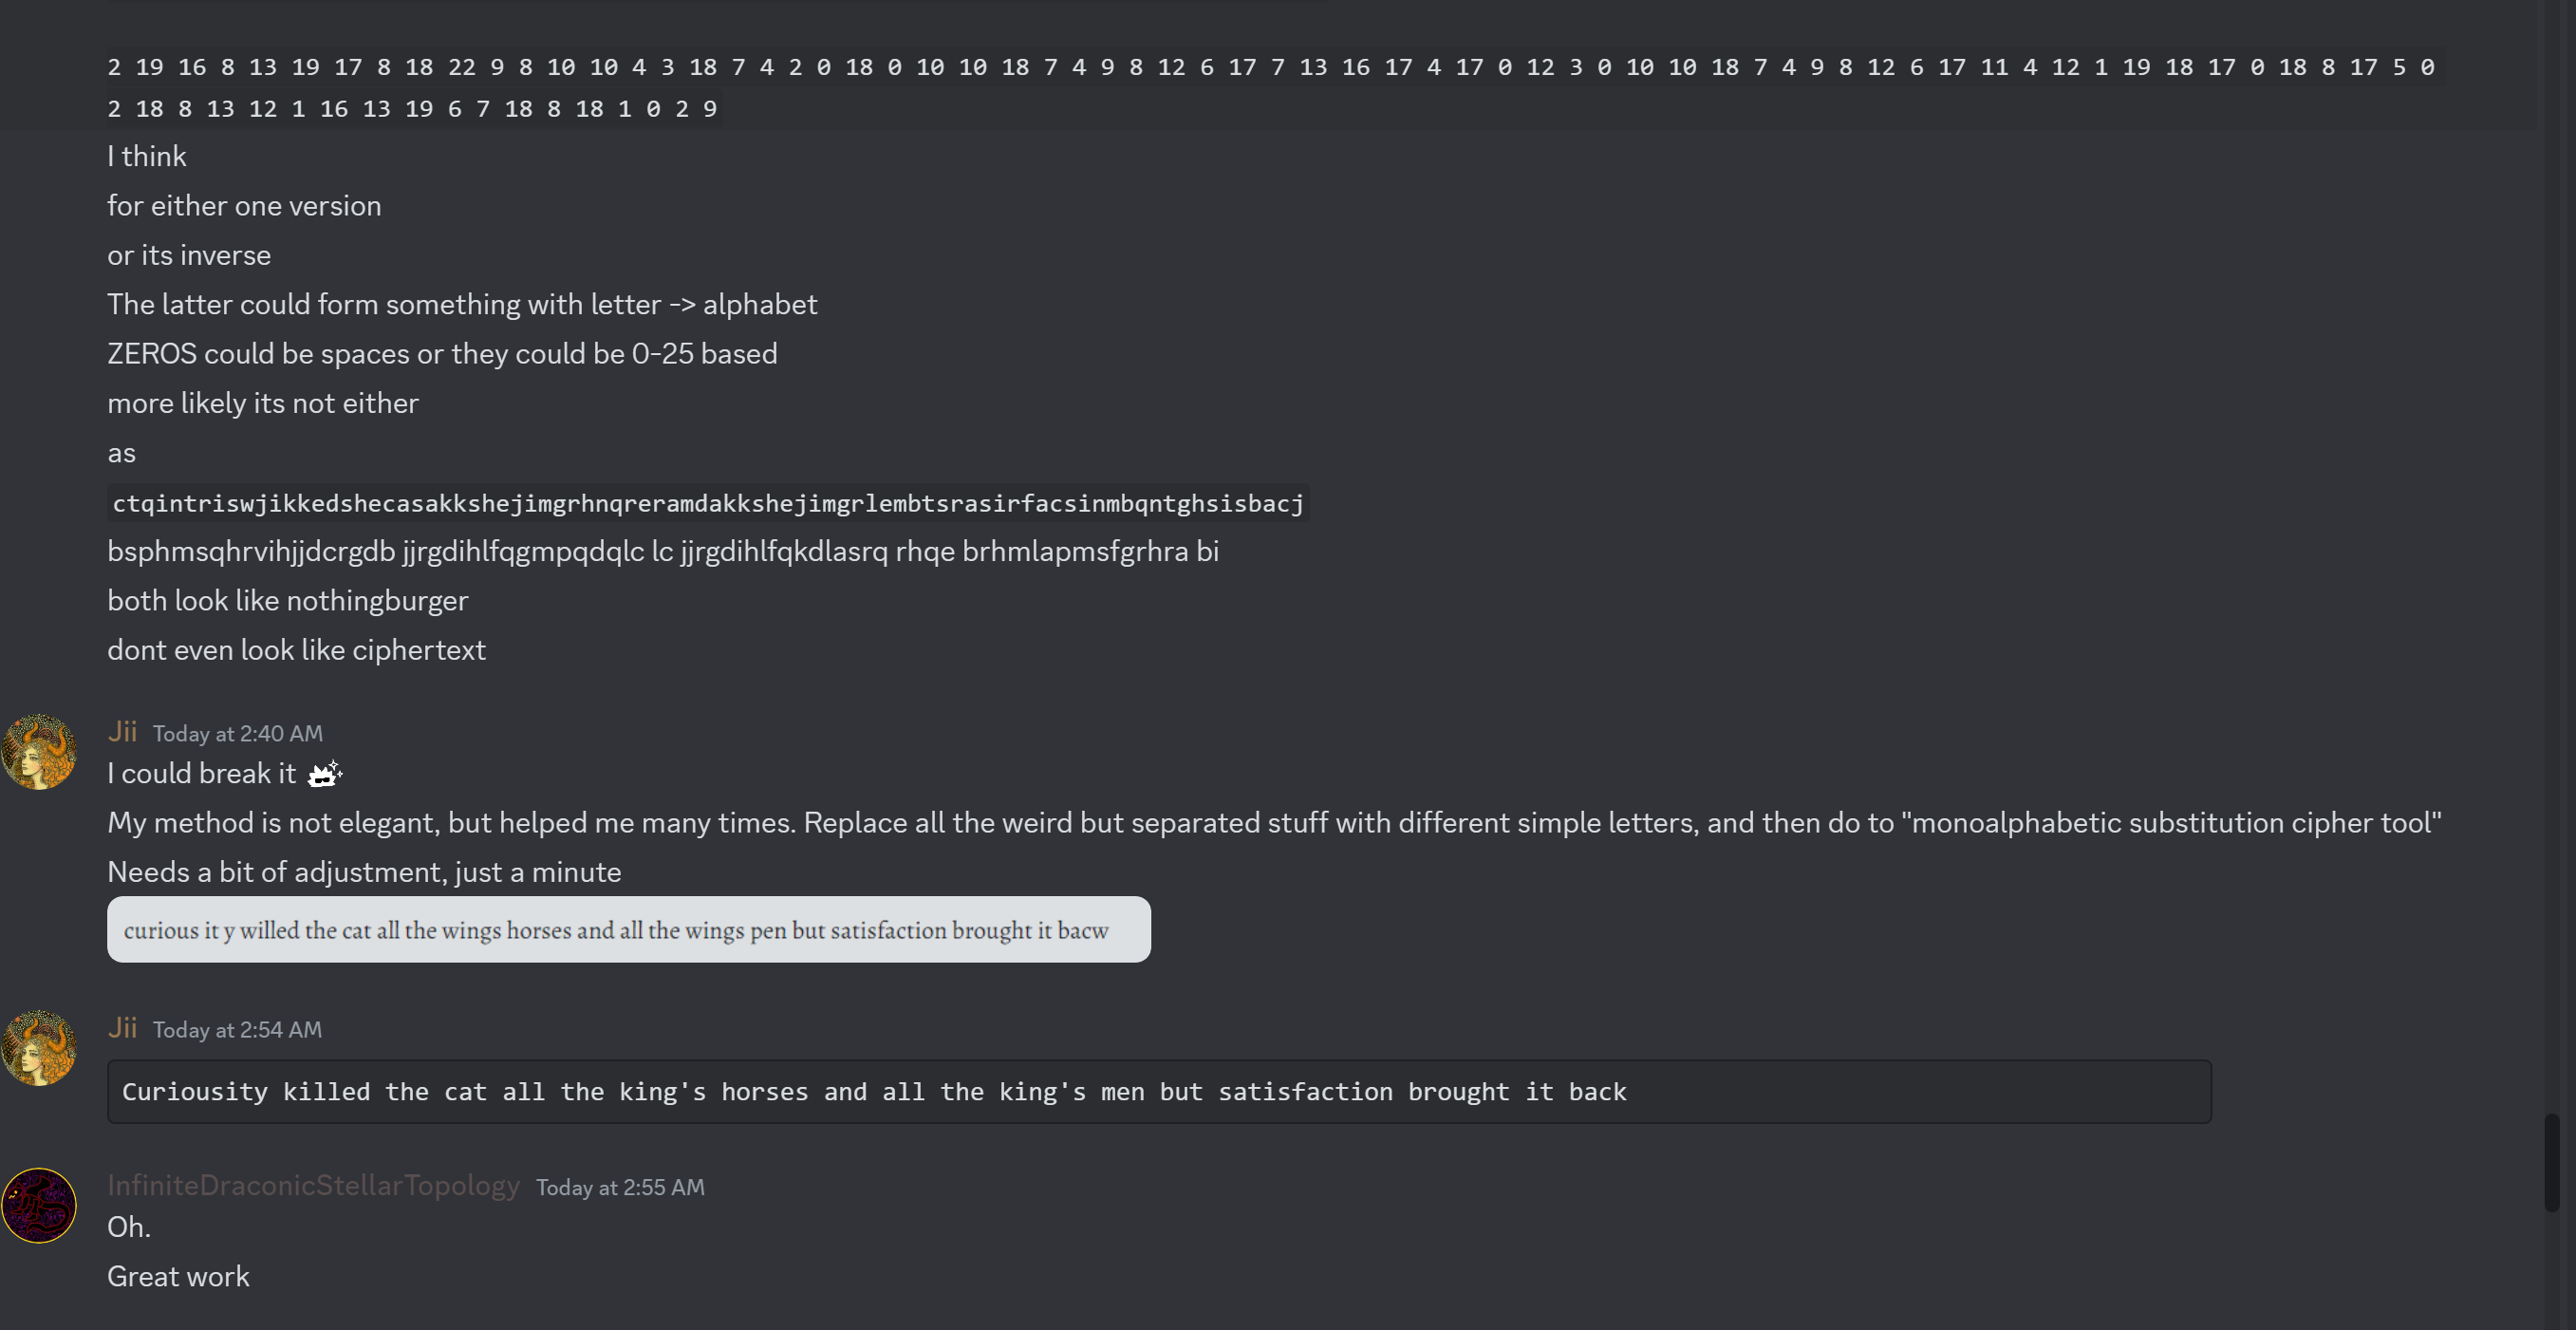
Task: Click the inline code starting with "ctqintris"
Action: pyautogui.click(x=708, y=503)
